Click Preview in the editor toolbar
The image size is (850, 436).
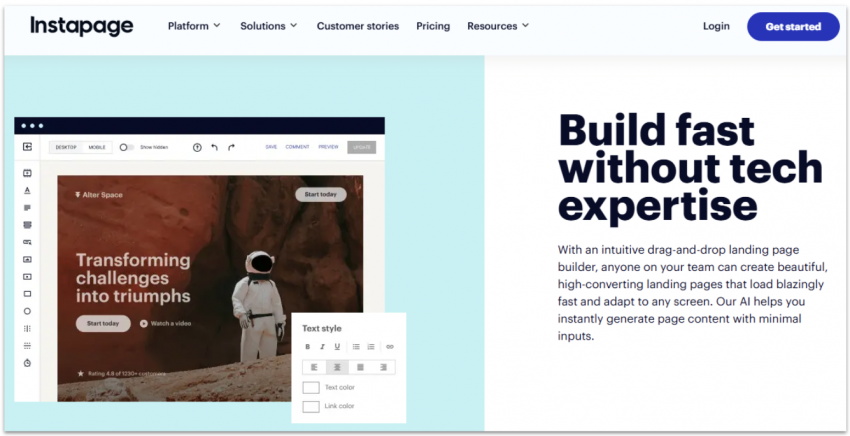point(329,147)
